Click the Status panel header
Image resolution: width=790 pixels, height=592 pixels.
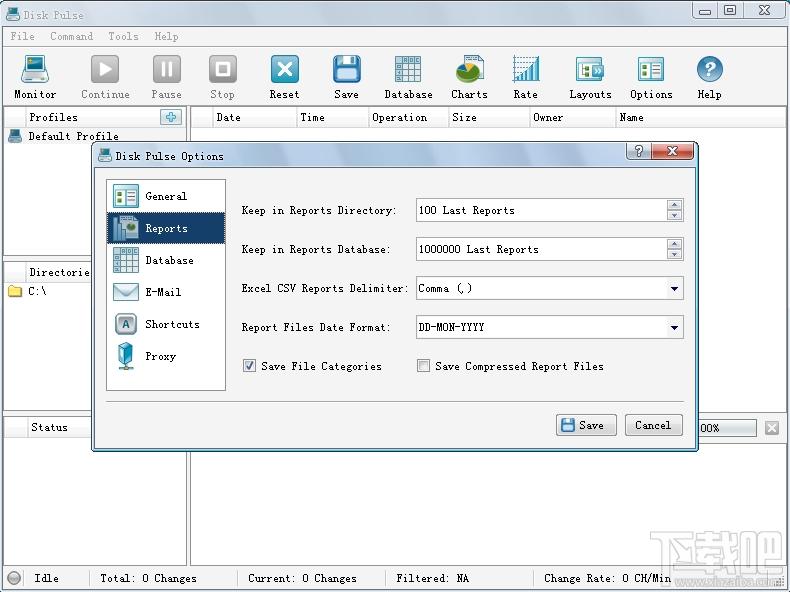[x=49, y=427]
